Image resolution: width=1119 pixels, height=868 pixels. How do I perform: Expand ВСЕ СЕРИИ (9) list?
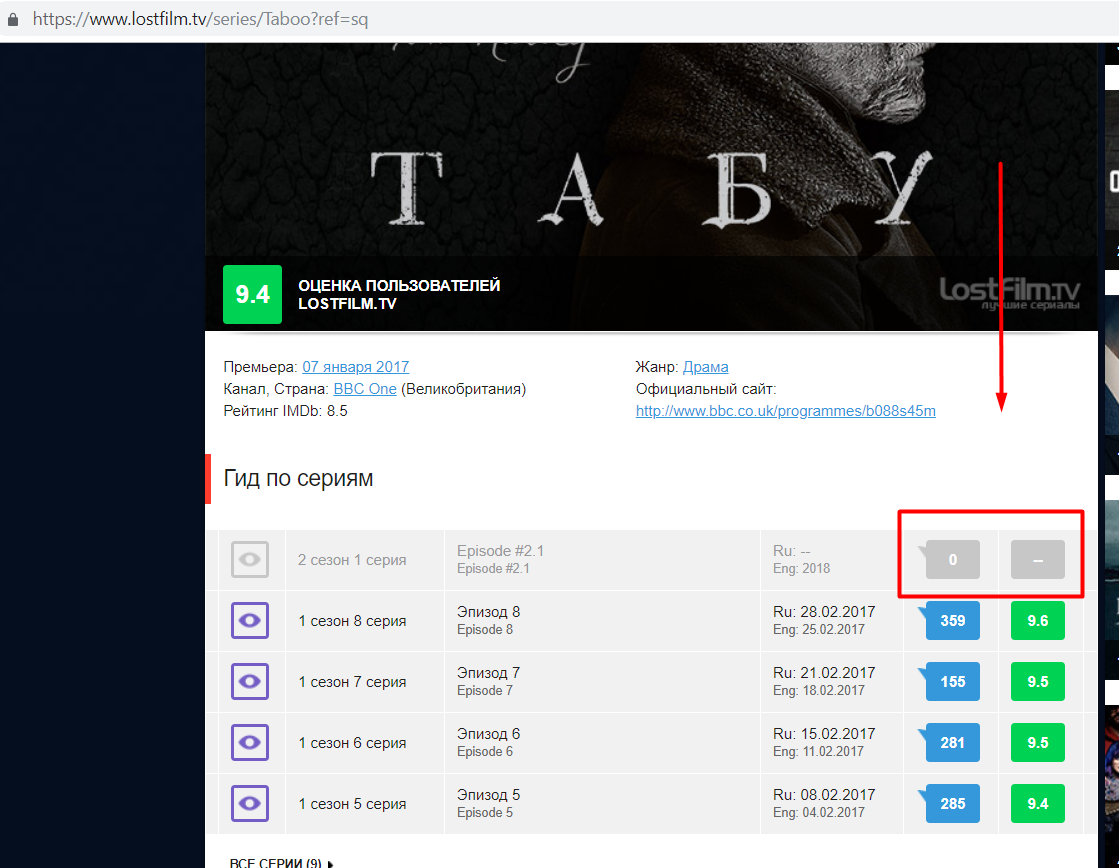pyautogui.click(x=281, y=862)
